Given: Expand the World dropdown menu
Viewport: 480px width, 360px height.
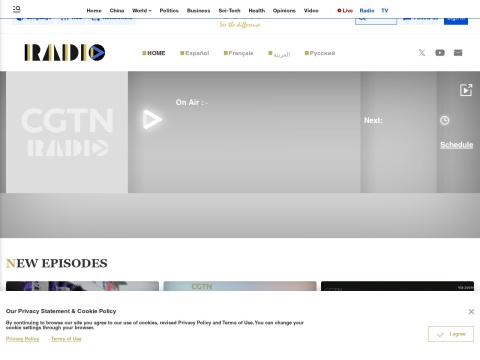Looking at the screenshot, I should tap(142, 11).
